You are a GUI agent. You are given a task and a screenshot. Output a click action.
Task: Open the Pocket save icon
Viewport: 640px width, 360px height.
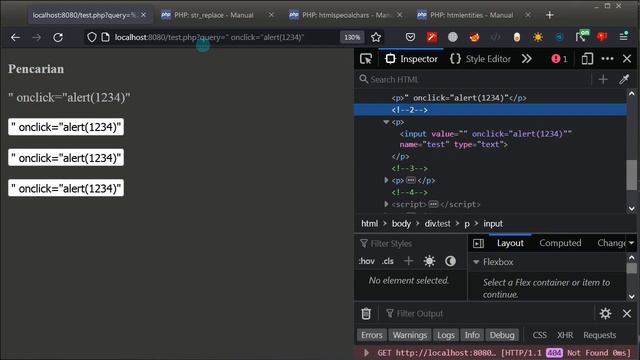[x=410, y=37]
